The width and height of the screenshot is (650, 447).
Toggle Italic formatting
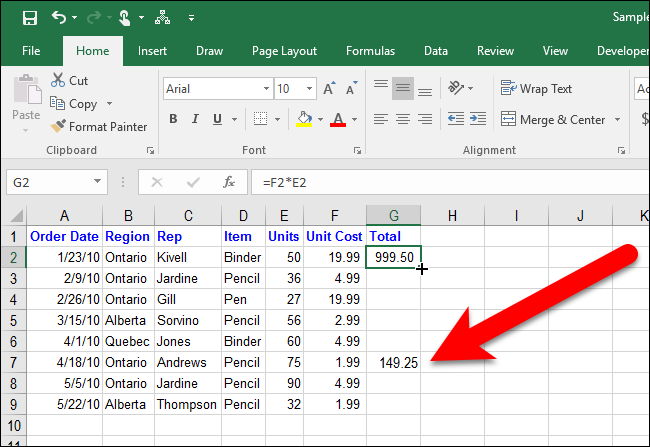pyautogui.click(x=195, y=120)
